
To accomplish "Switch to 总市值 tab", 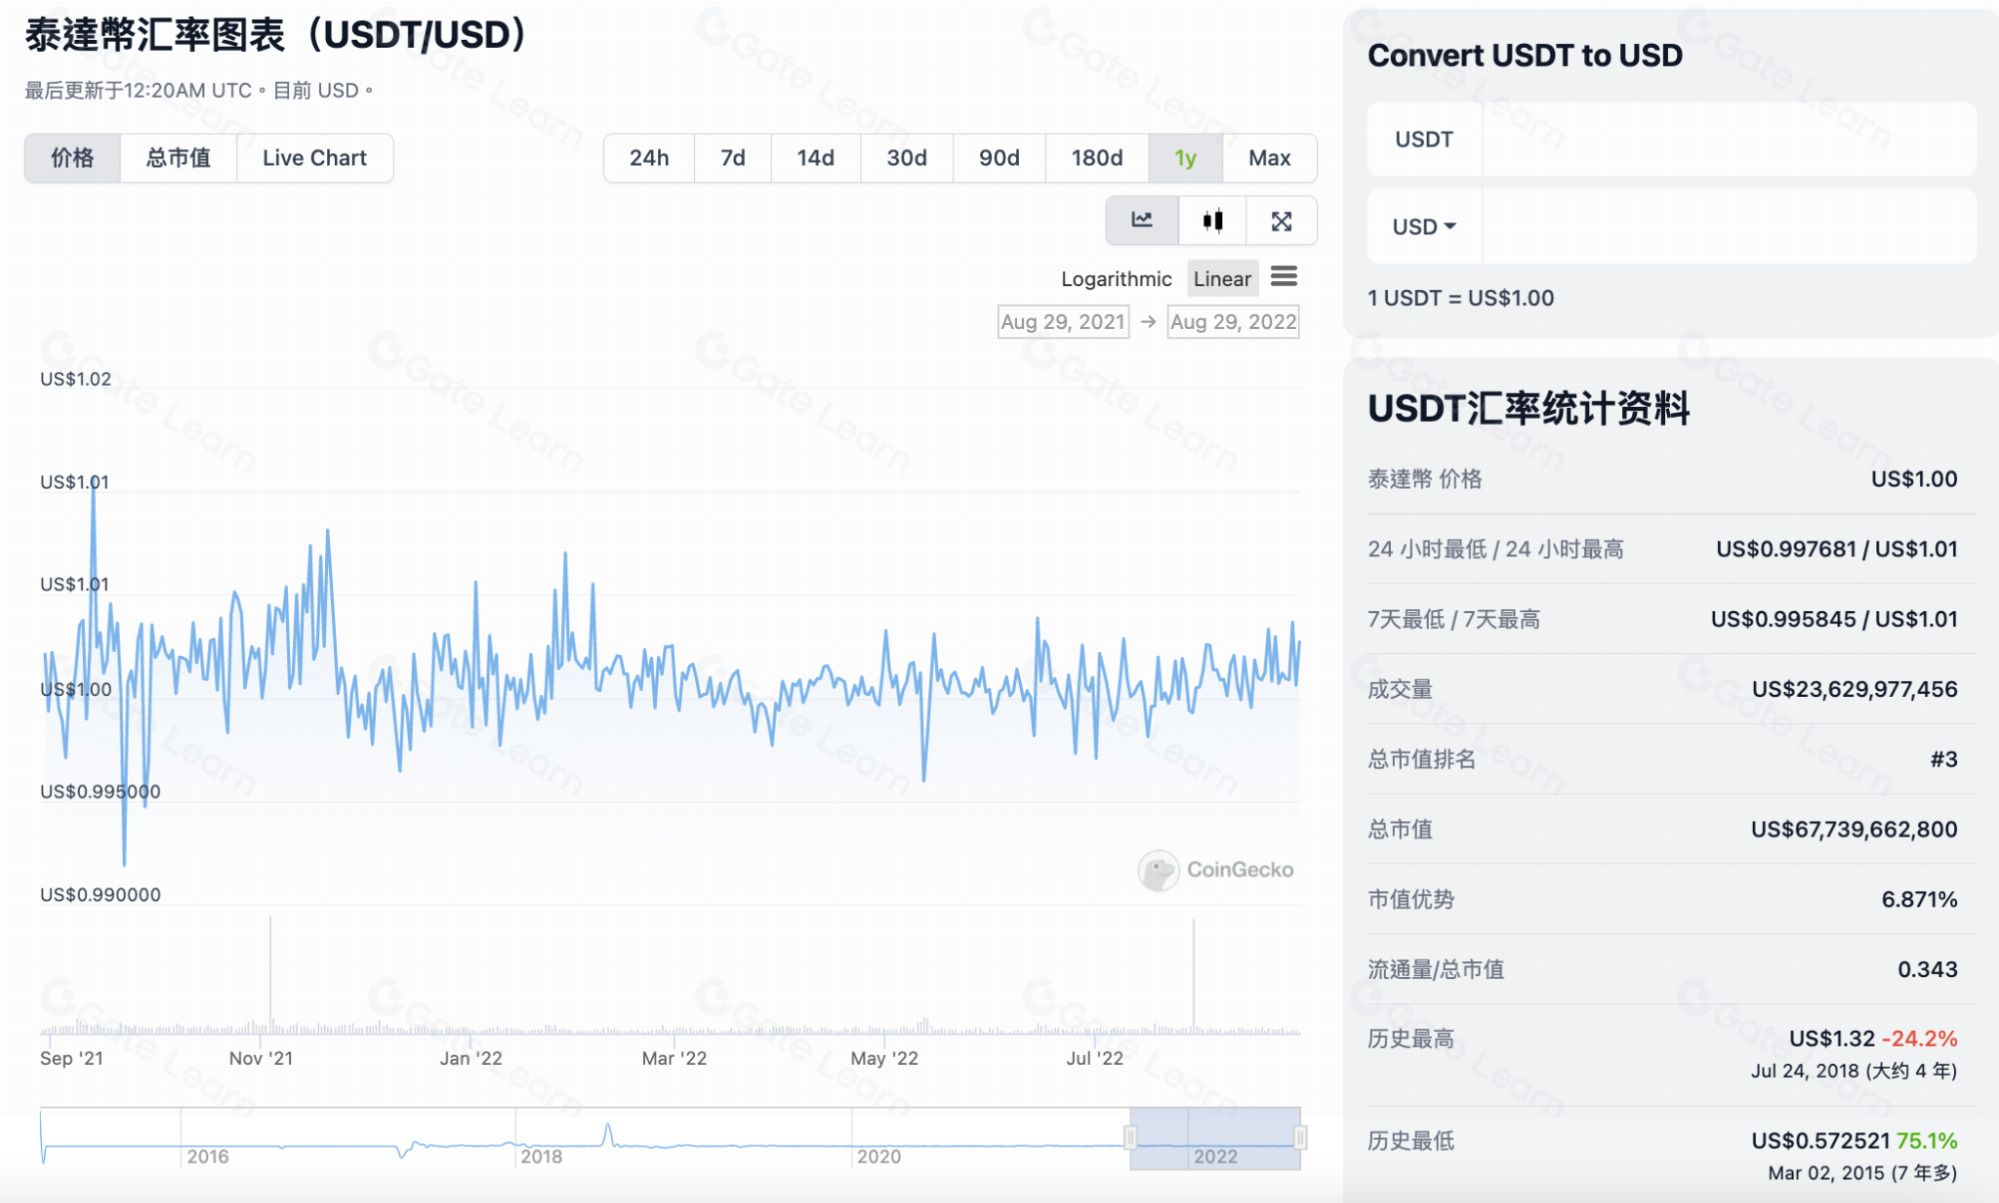I will [x=178, y=158].
